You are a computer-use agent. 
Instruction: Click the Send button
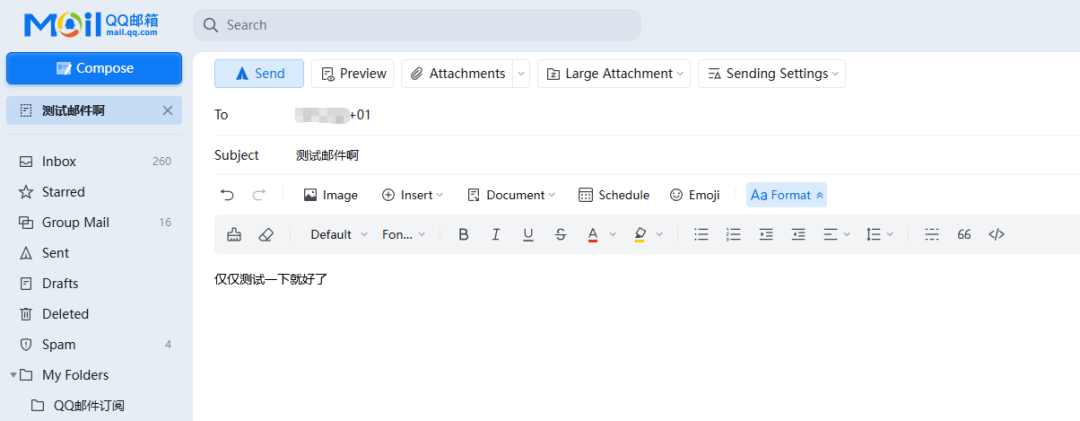pos(259,73)
